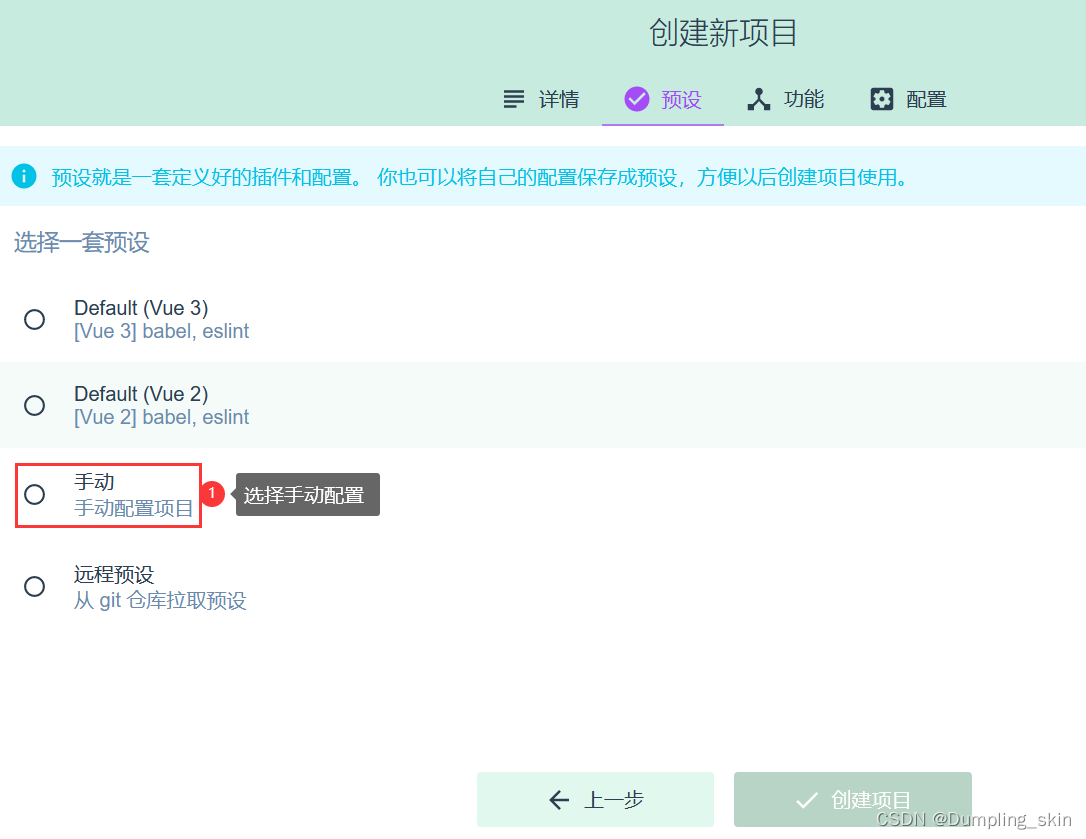
Task: Click the '从 git 仓库拉取预设' description
Action: coord(160,601)
